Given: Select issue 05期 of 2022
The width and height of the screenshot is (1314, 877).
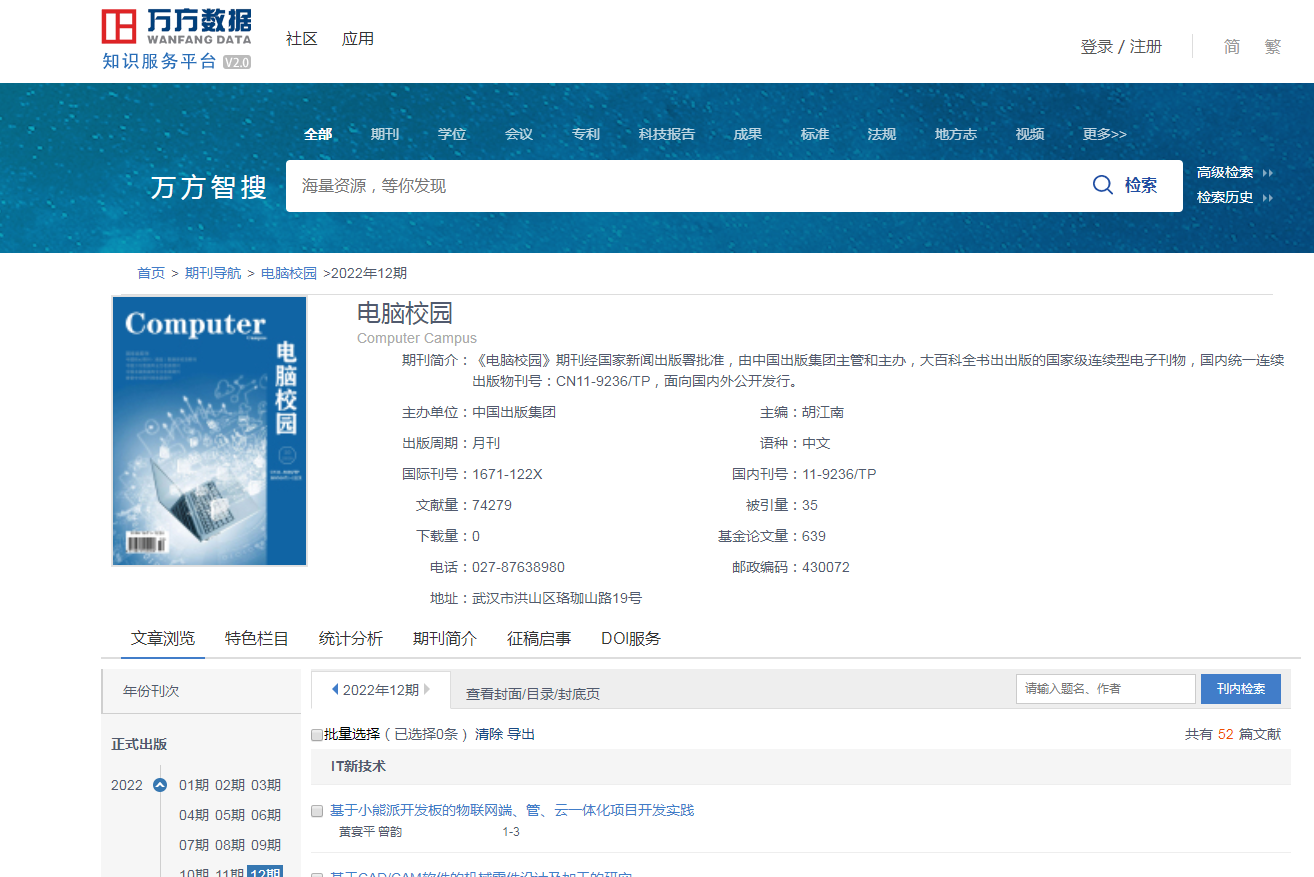Looking at the screenshot, I should point(230,815).
